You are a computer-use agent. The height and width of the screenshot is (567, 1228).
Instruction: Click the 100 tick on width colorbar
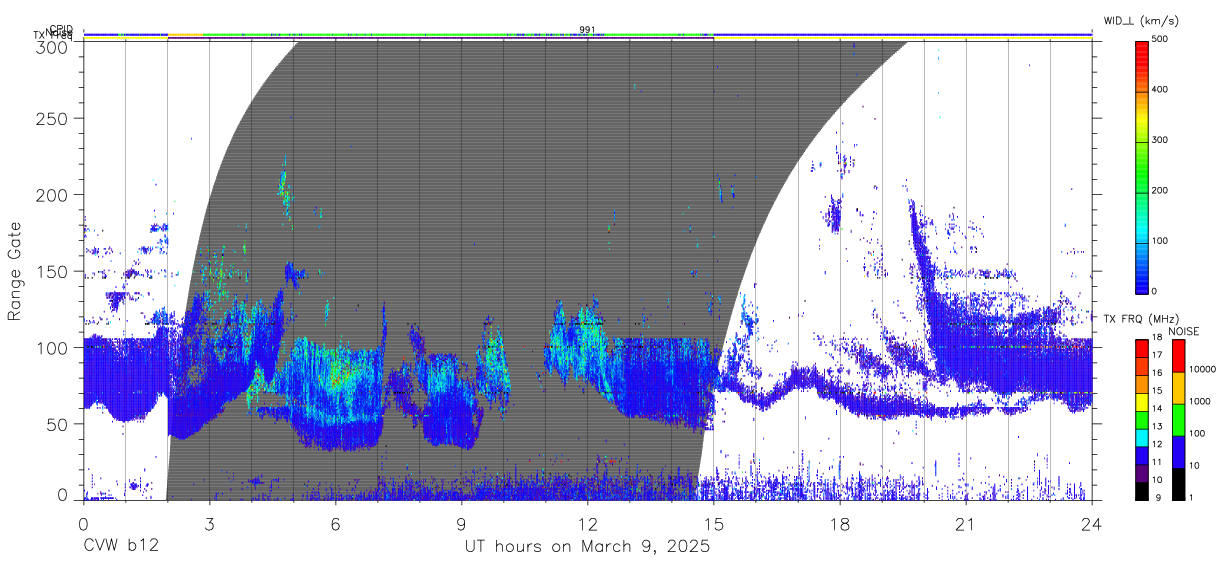[x=1160, y=241]
